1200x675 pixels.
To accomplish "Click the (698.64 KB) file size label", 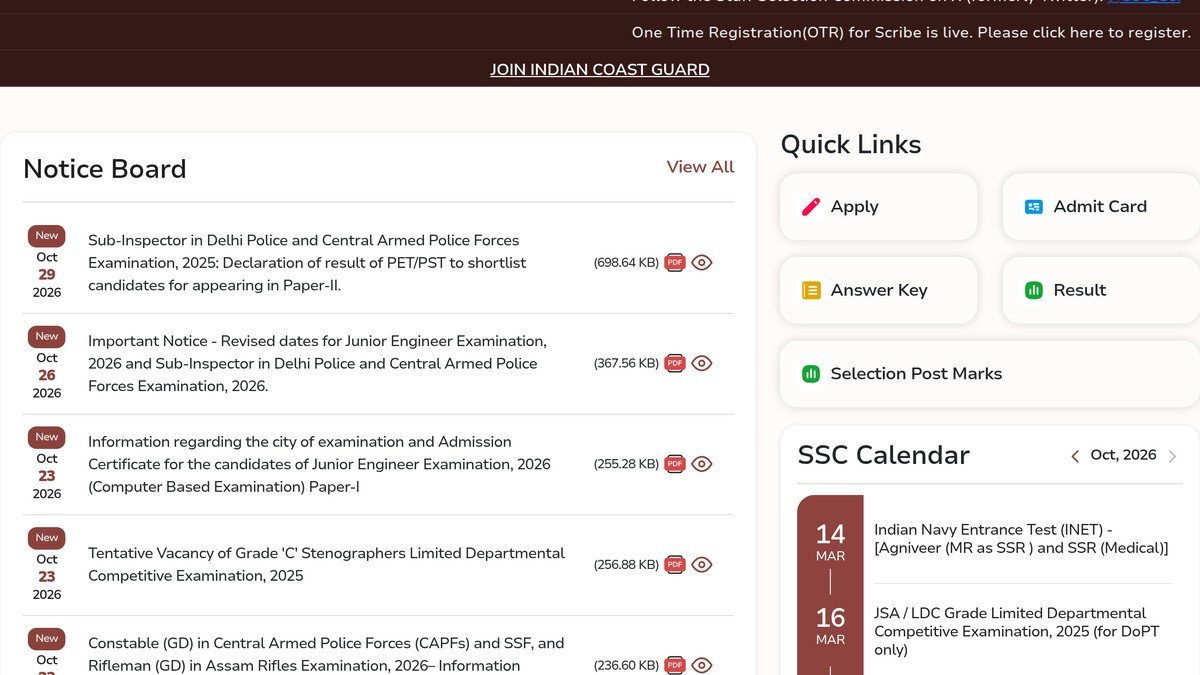I will (626, 263).
